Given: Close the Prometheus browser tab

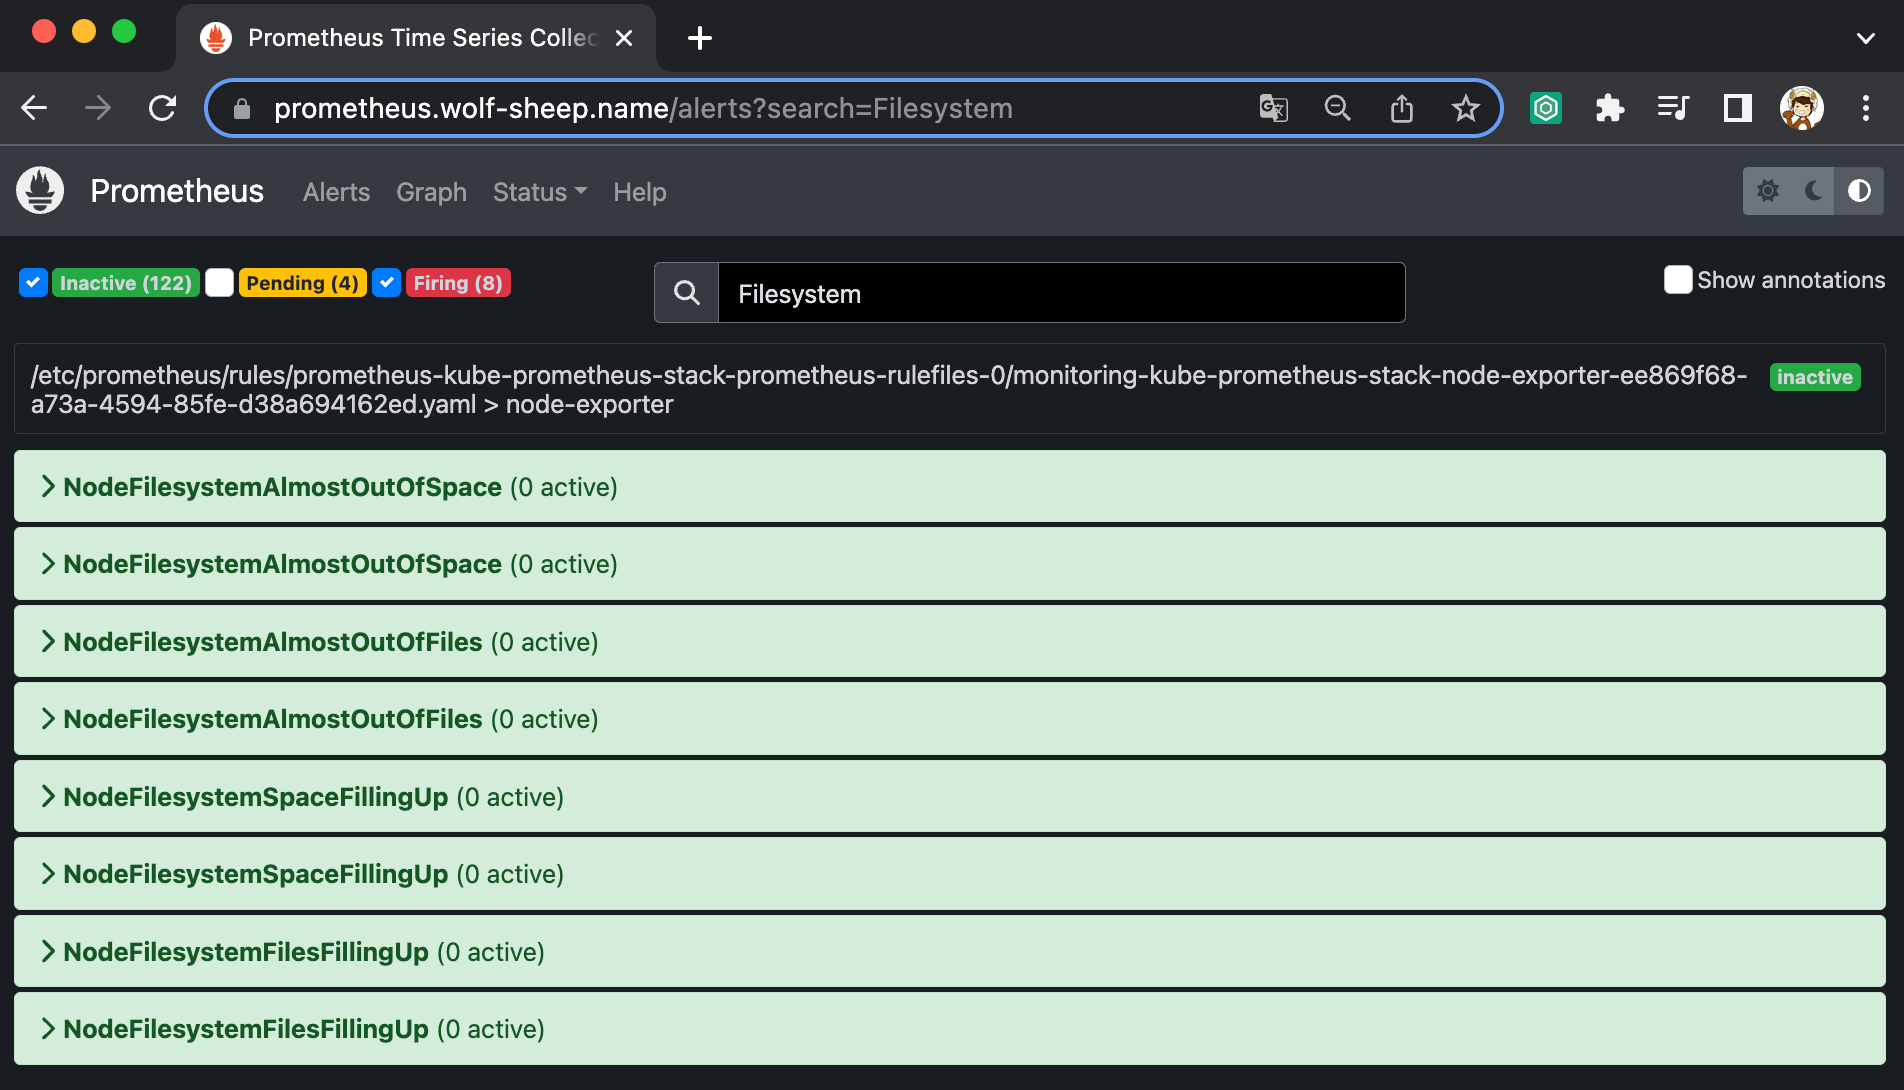Looking at the screenshot, I should tap(624, 38).
